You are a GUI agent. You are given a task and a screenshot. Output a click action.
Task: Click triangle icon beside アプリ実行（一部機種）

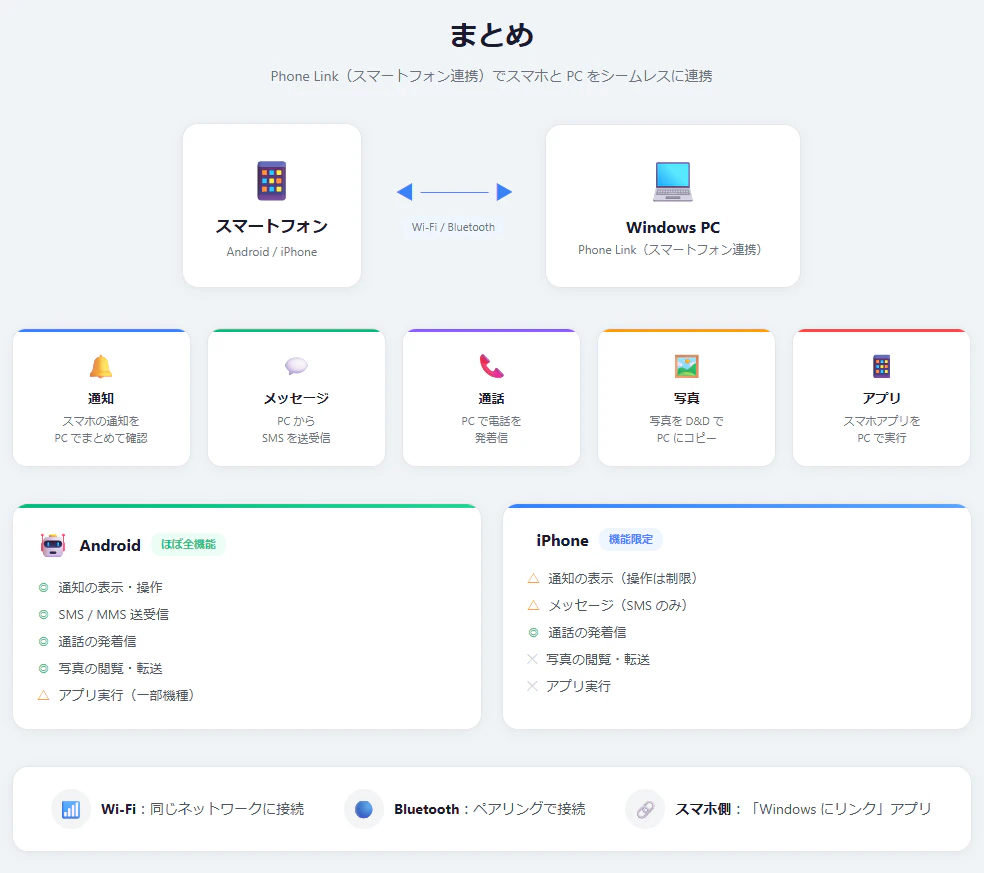click(43, 695)
